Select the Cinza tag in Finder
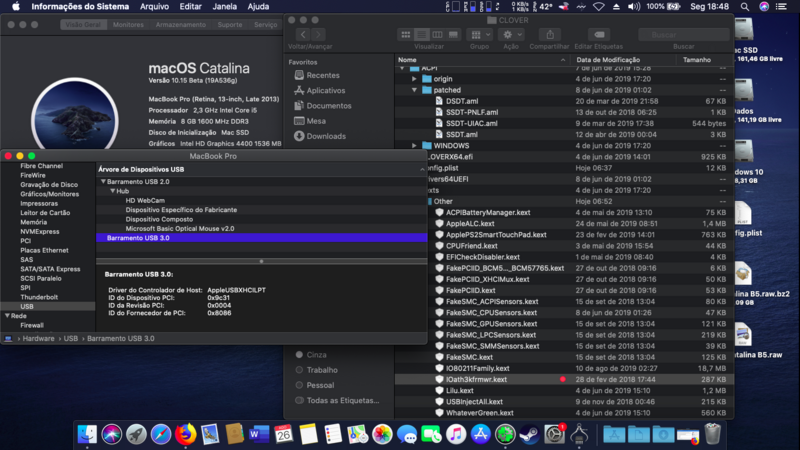 point(311,355)
